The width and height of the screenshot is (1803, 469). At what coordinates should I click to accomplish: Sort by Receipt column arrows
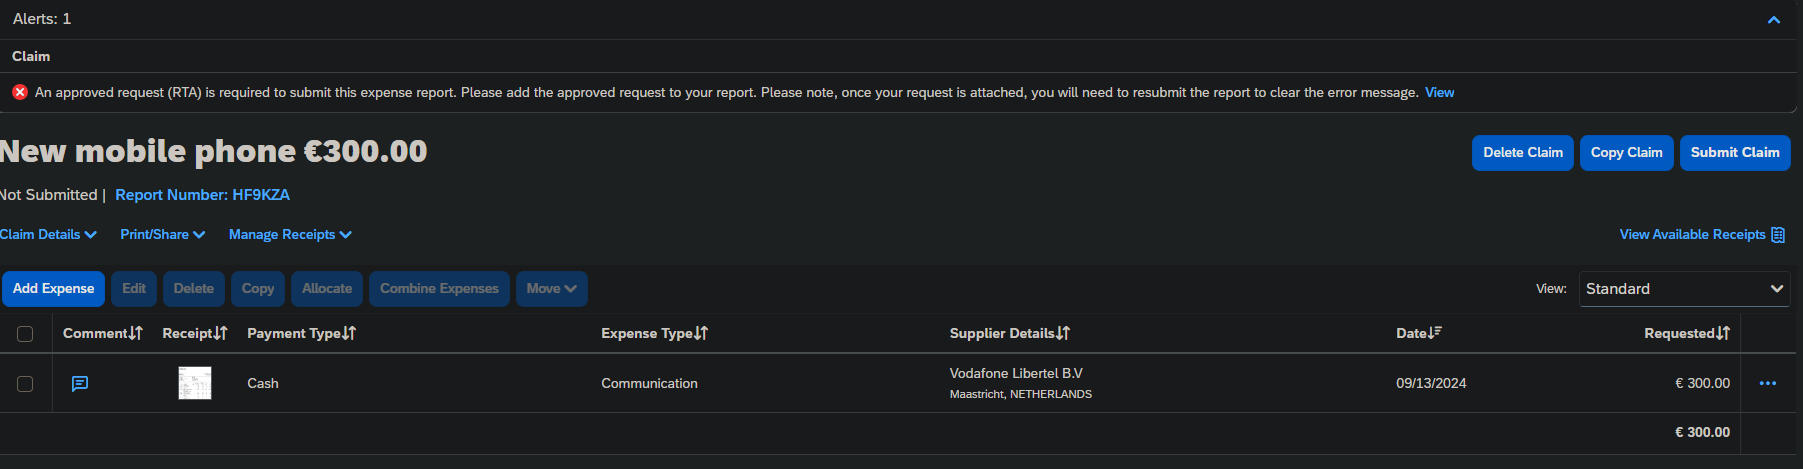click(x=221, y=333)
